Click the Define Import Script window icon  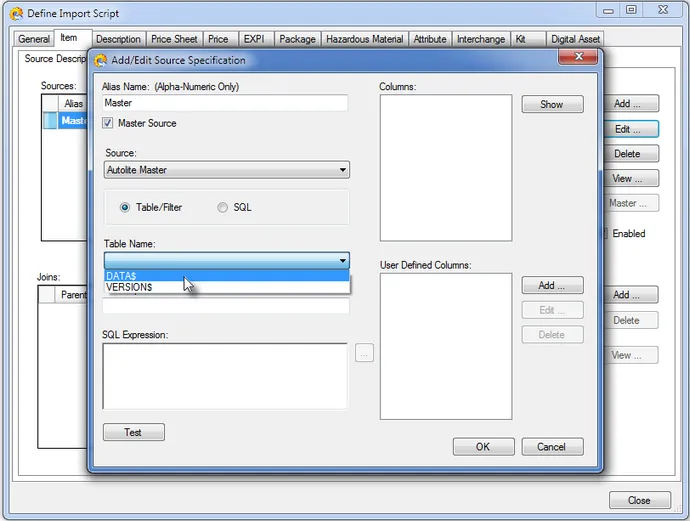pyautogui.click(x=16, y=13)
